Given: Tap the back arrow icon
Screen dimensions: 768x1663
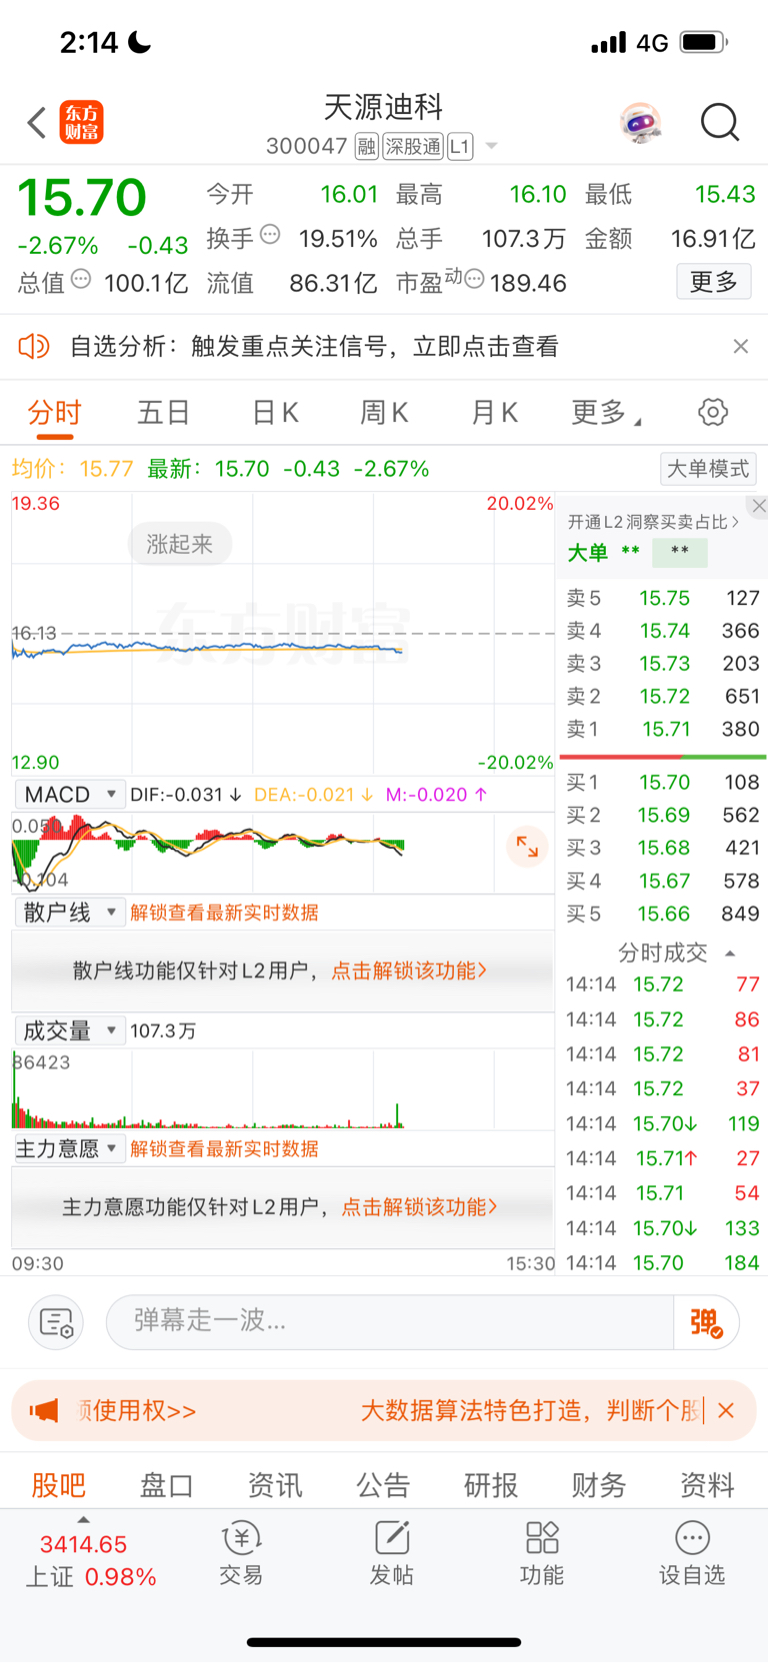Looking at the screenshot, I should (x=37, y=123).
